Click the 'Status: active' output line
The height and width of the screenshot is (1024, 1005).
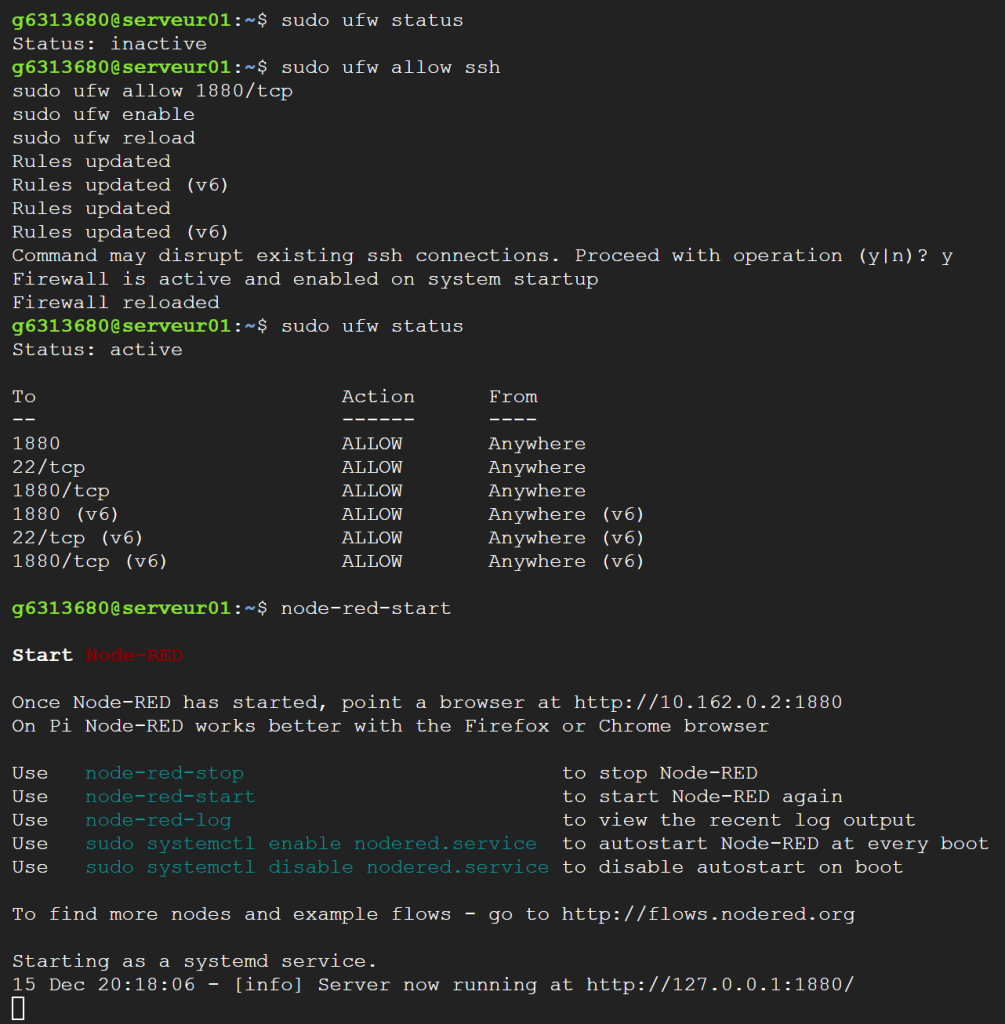[97, 350]
